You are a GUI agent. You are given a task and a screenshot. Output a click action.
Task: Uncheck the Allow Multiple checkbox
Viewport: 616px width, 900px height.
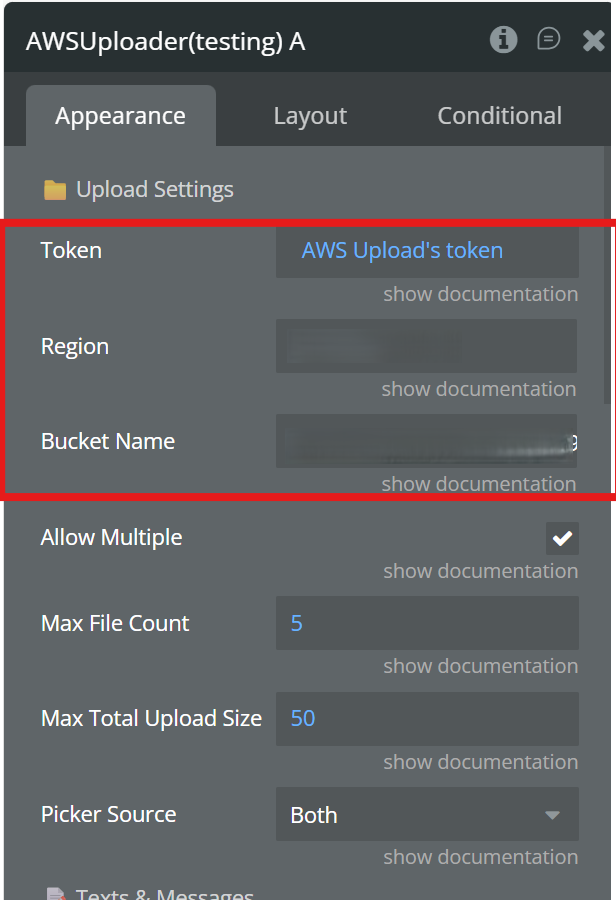click(x=562, y=538)
